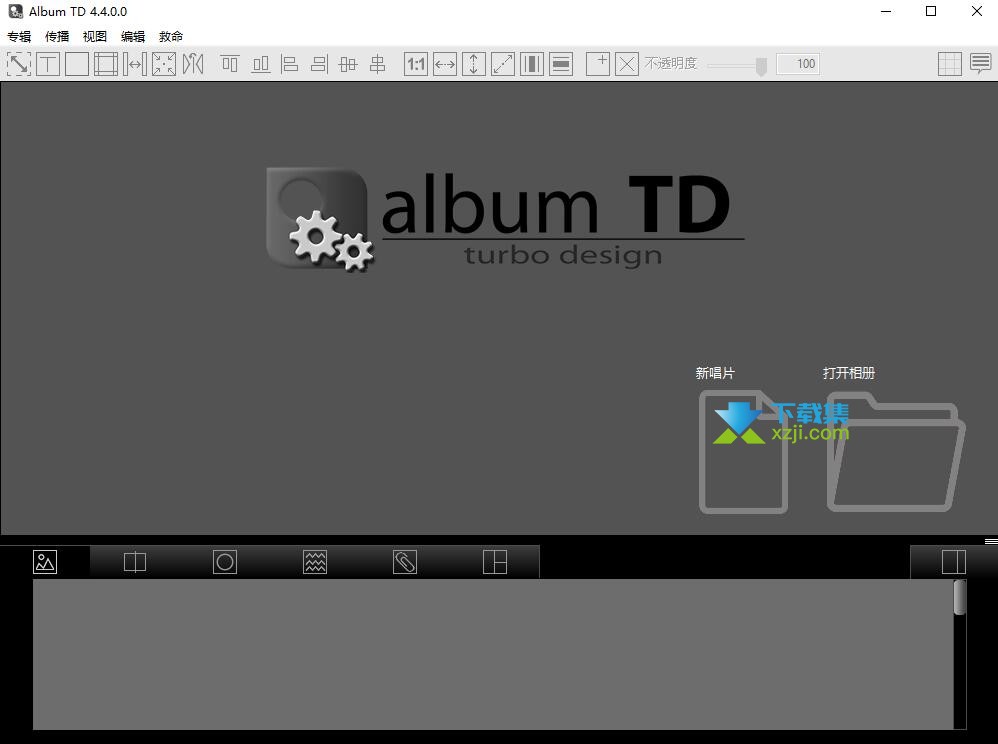
Task: Align objects to bottom edge
Action: 261,64
